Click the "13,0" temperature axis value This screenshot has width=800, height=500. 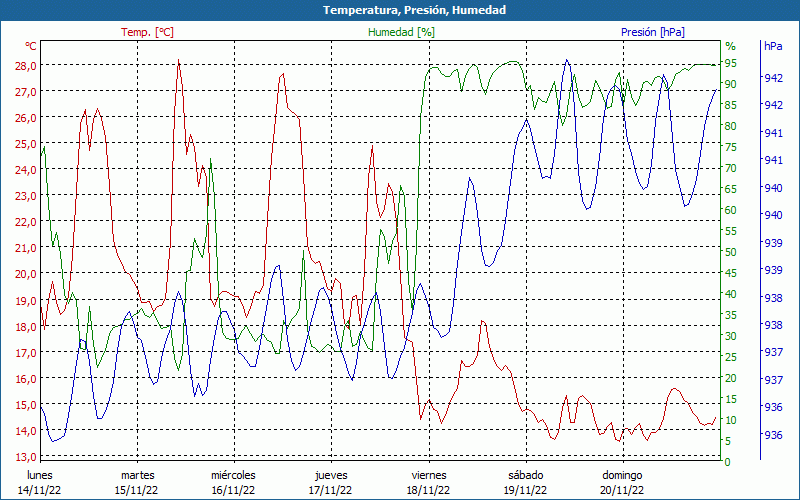click(x=26, y=457)
